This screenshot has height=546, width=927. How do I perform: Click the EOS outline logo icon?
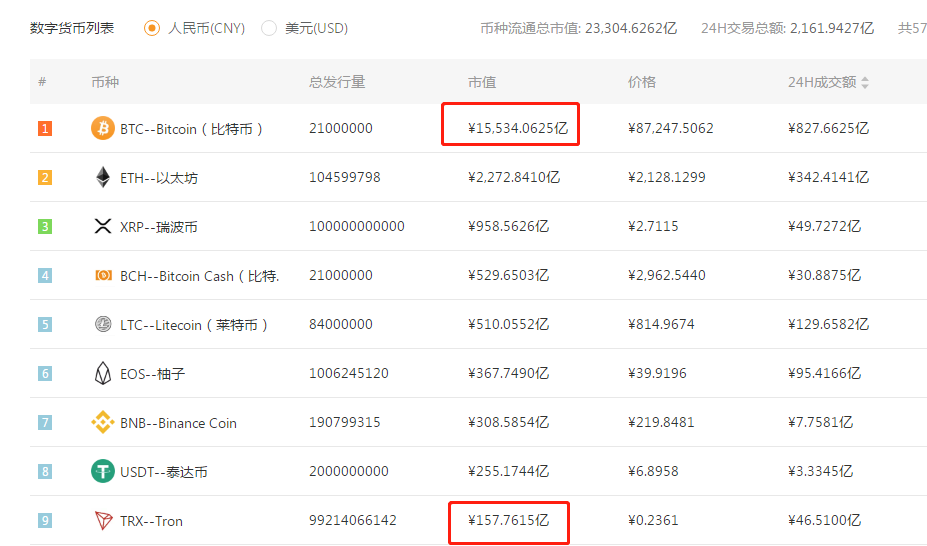point(103,373)
